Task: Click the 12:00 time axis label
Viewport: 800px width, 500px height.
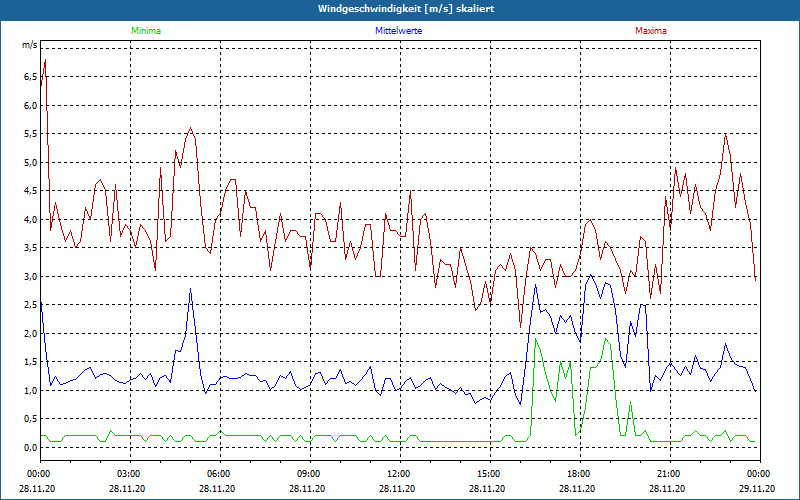Action: tap(398, 474)
